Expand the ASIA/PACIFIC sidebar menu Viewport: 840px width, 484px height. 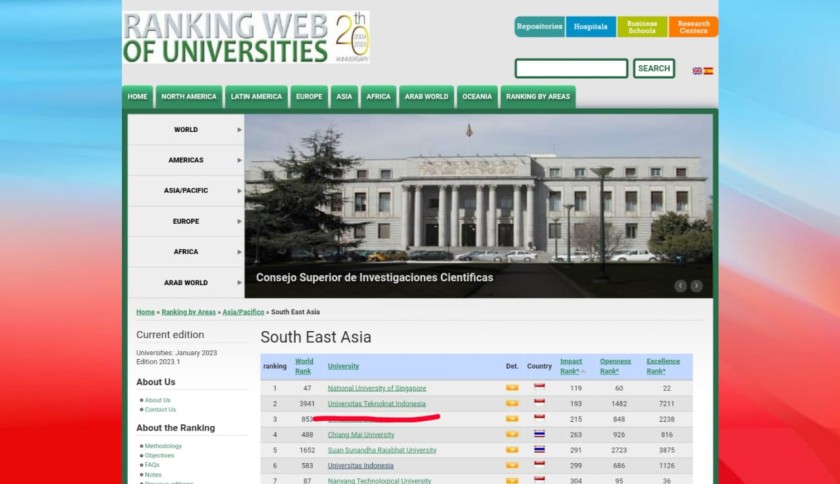(x=186, y=191)
